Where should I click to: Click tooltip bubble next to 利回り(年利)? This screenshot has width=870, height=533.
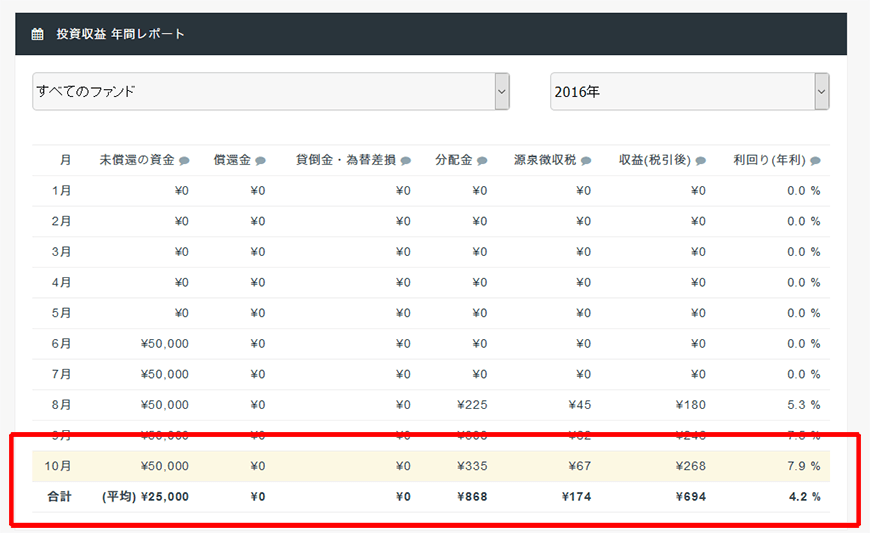pos(815,161)
